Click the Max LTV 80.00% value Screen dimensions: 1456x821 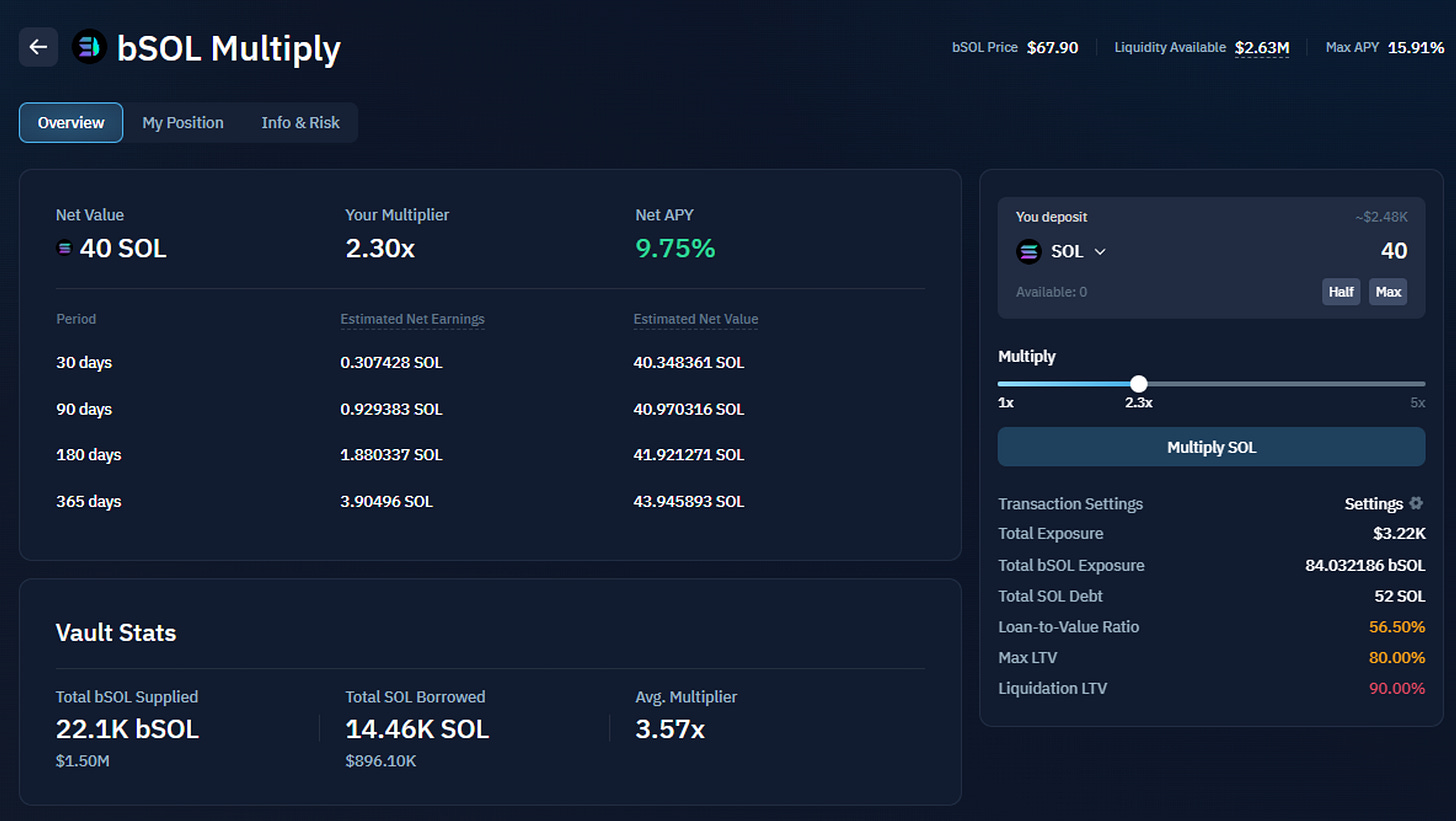(x=1397, y=658)
